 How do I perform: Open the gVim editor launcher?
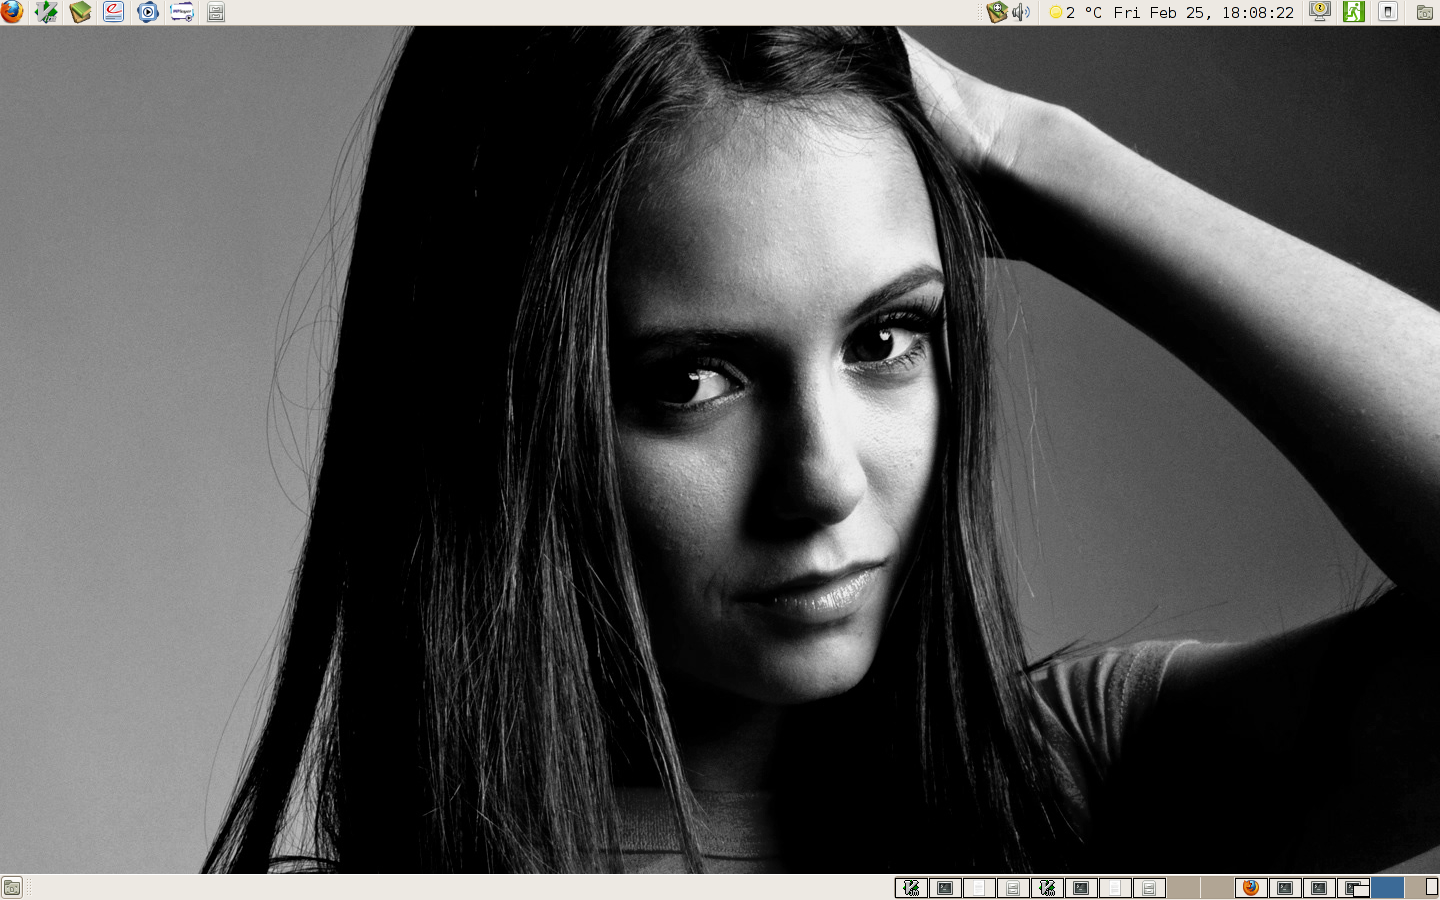coord(46,12)
